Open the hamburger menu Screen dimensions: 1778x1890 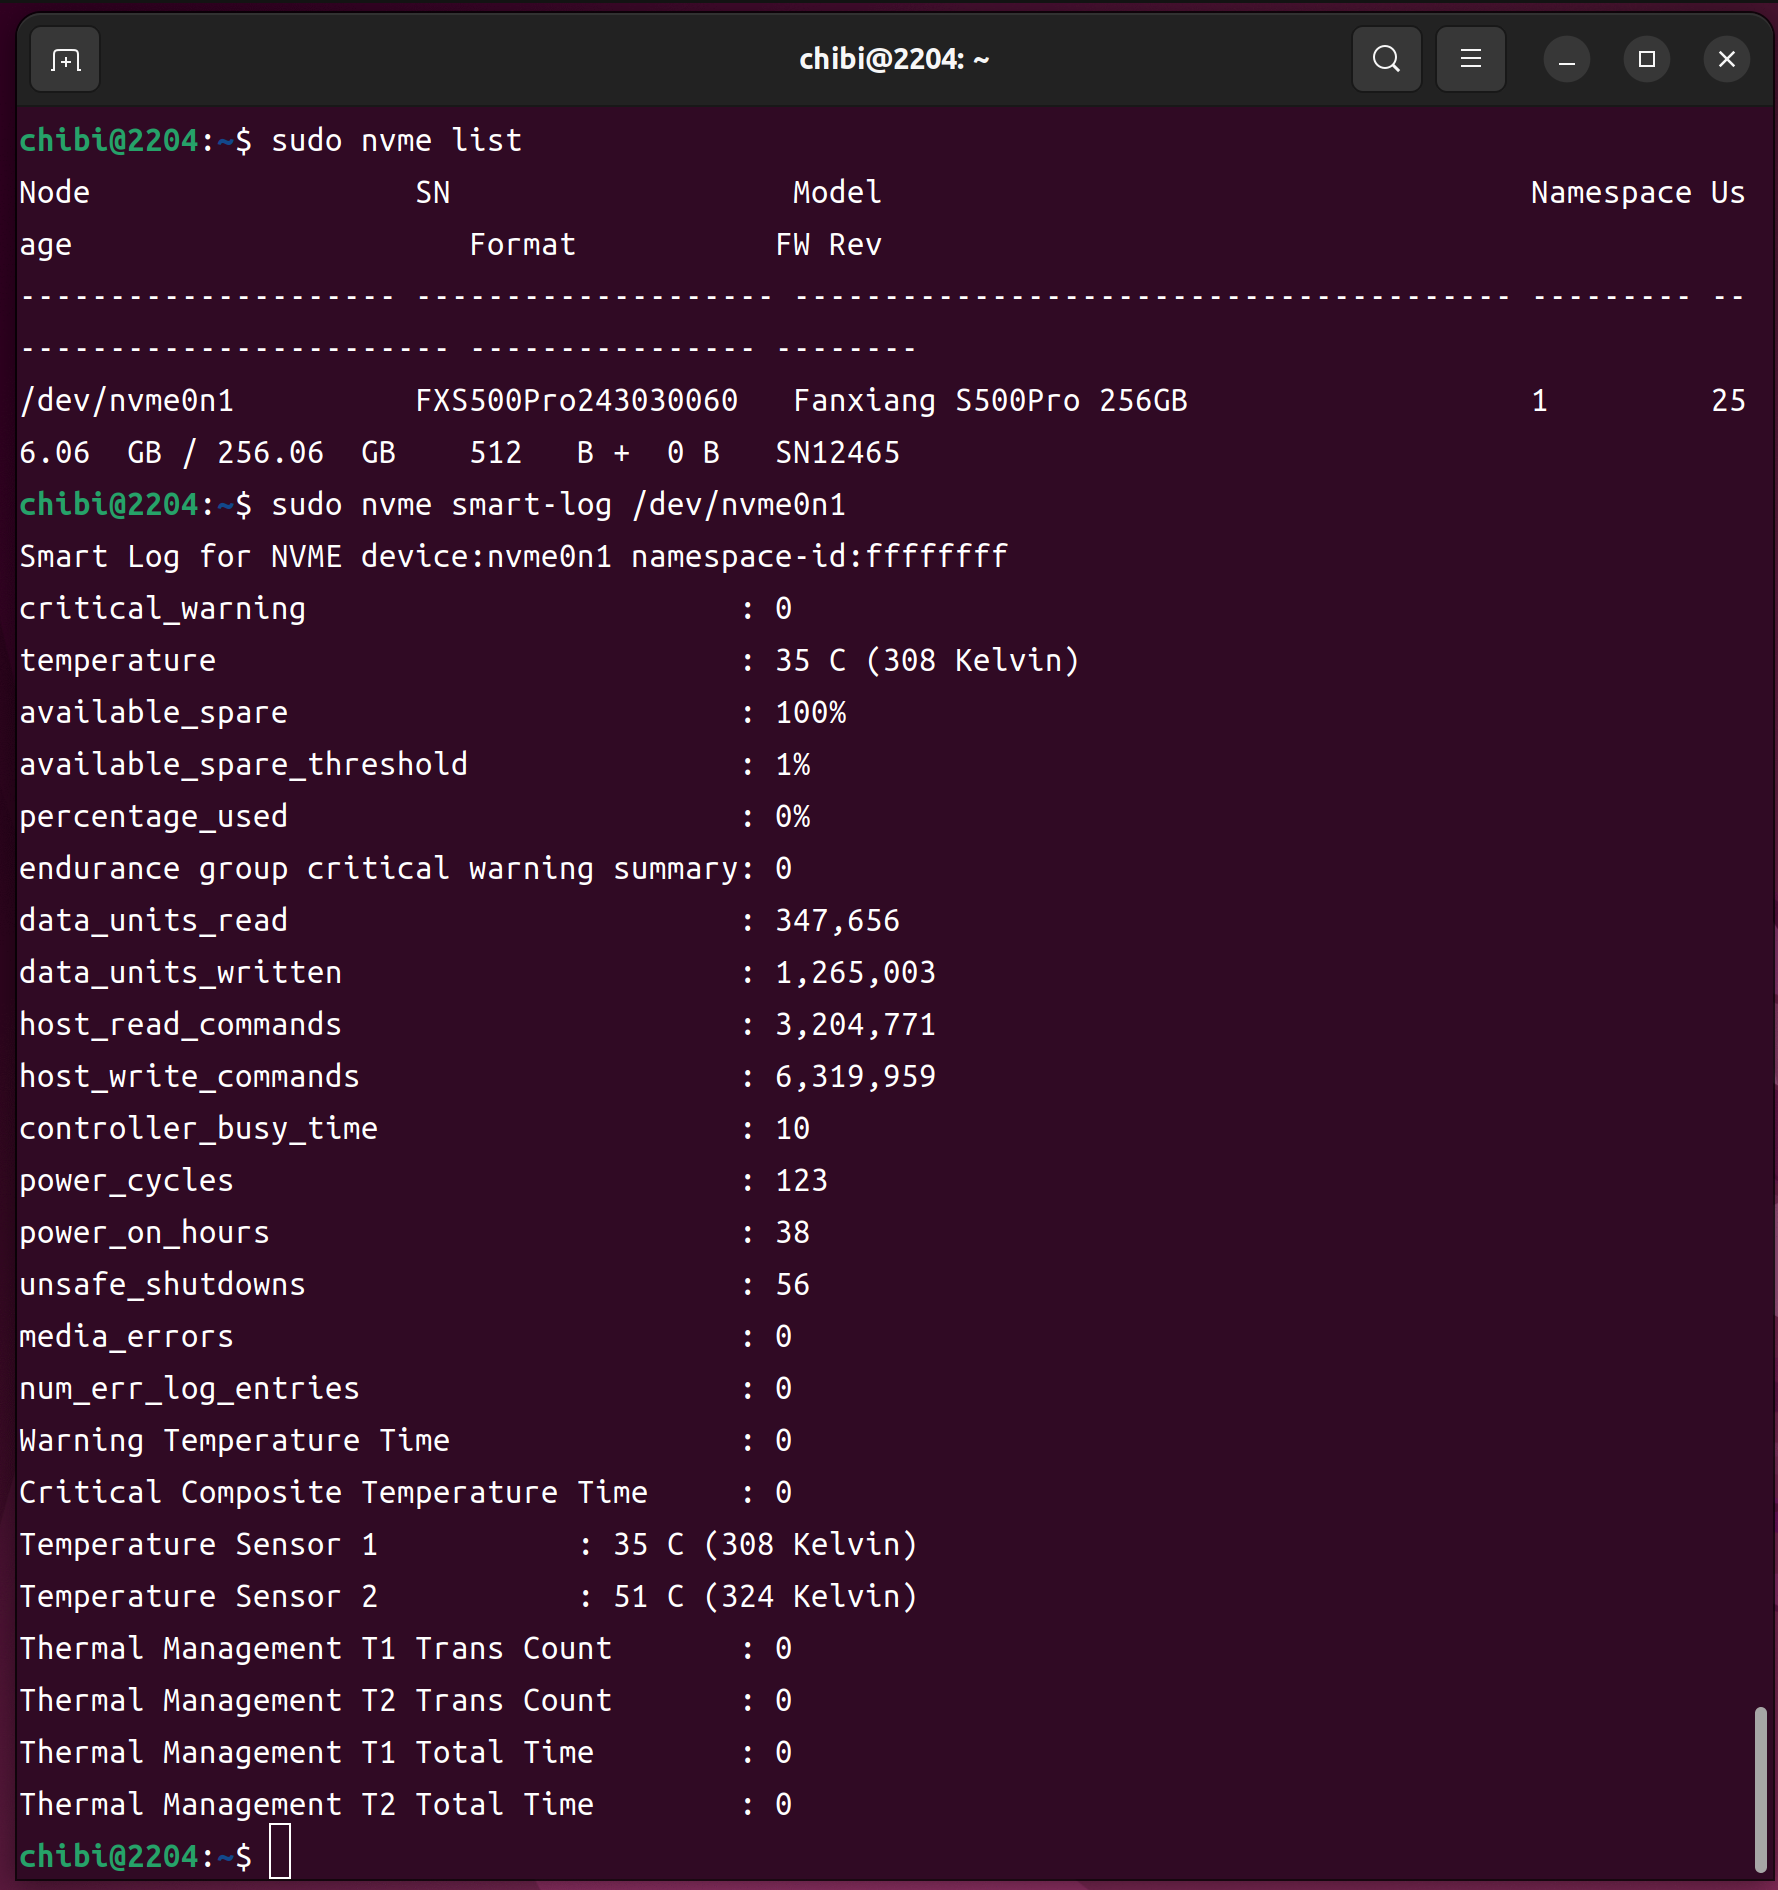pyautogui.click(x=1470, y=60)
